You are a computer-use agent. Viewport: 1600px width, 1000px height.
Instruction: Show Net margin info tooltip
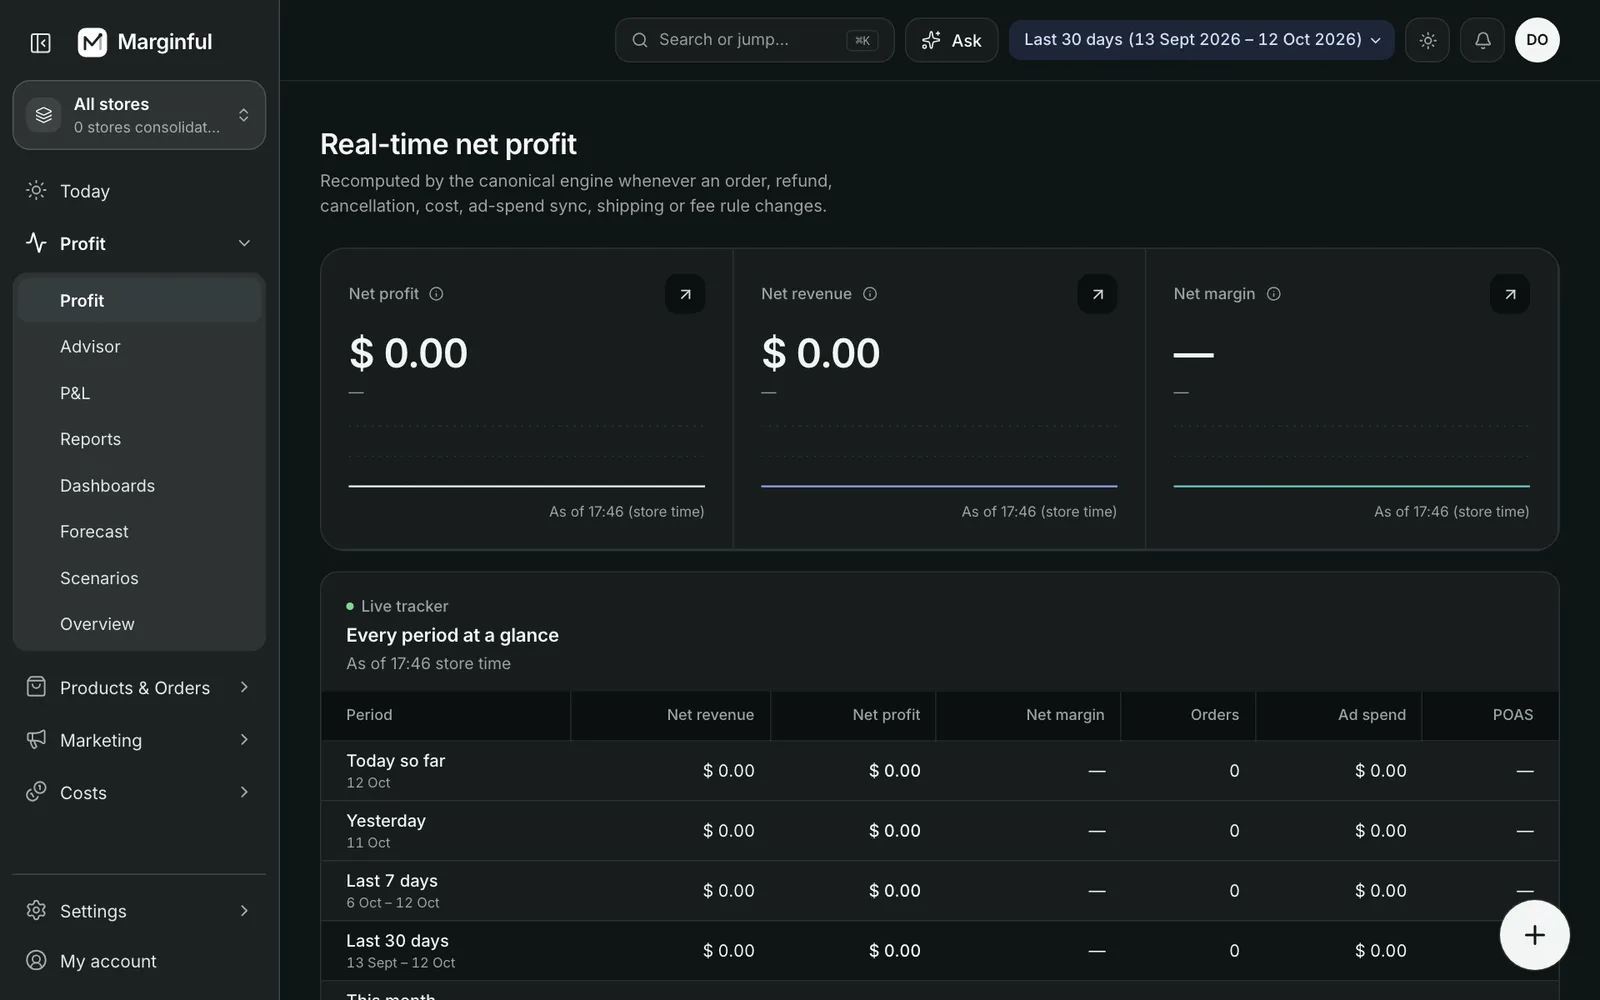pyautogui.click(x=1274, y=294)
